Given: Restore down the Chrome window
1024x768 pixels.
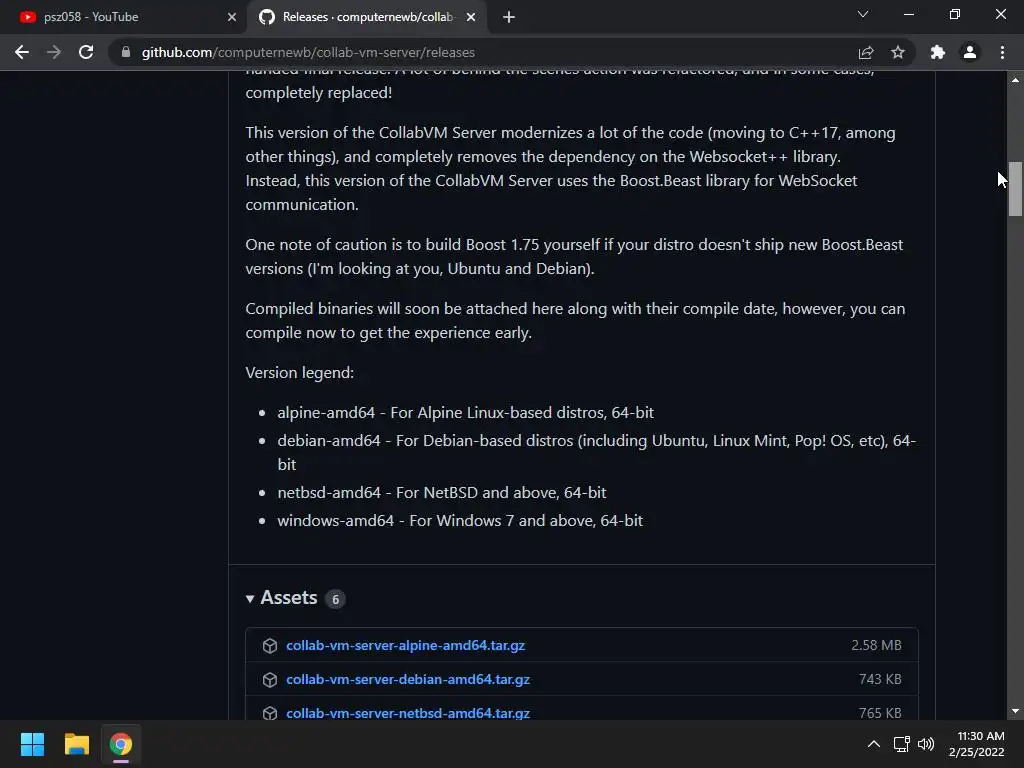Looking at the screenshot, I should point(955,14).
